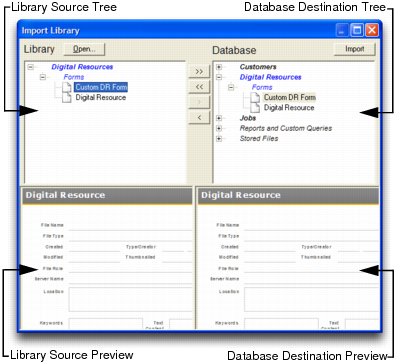Click the move all right (>>) button
Screen dimensions: 398x363
pyautogui.click(x=199, y=71)
